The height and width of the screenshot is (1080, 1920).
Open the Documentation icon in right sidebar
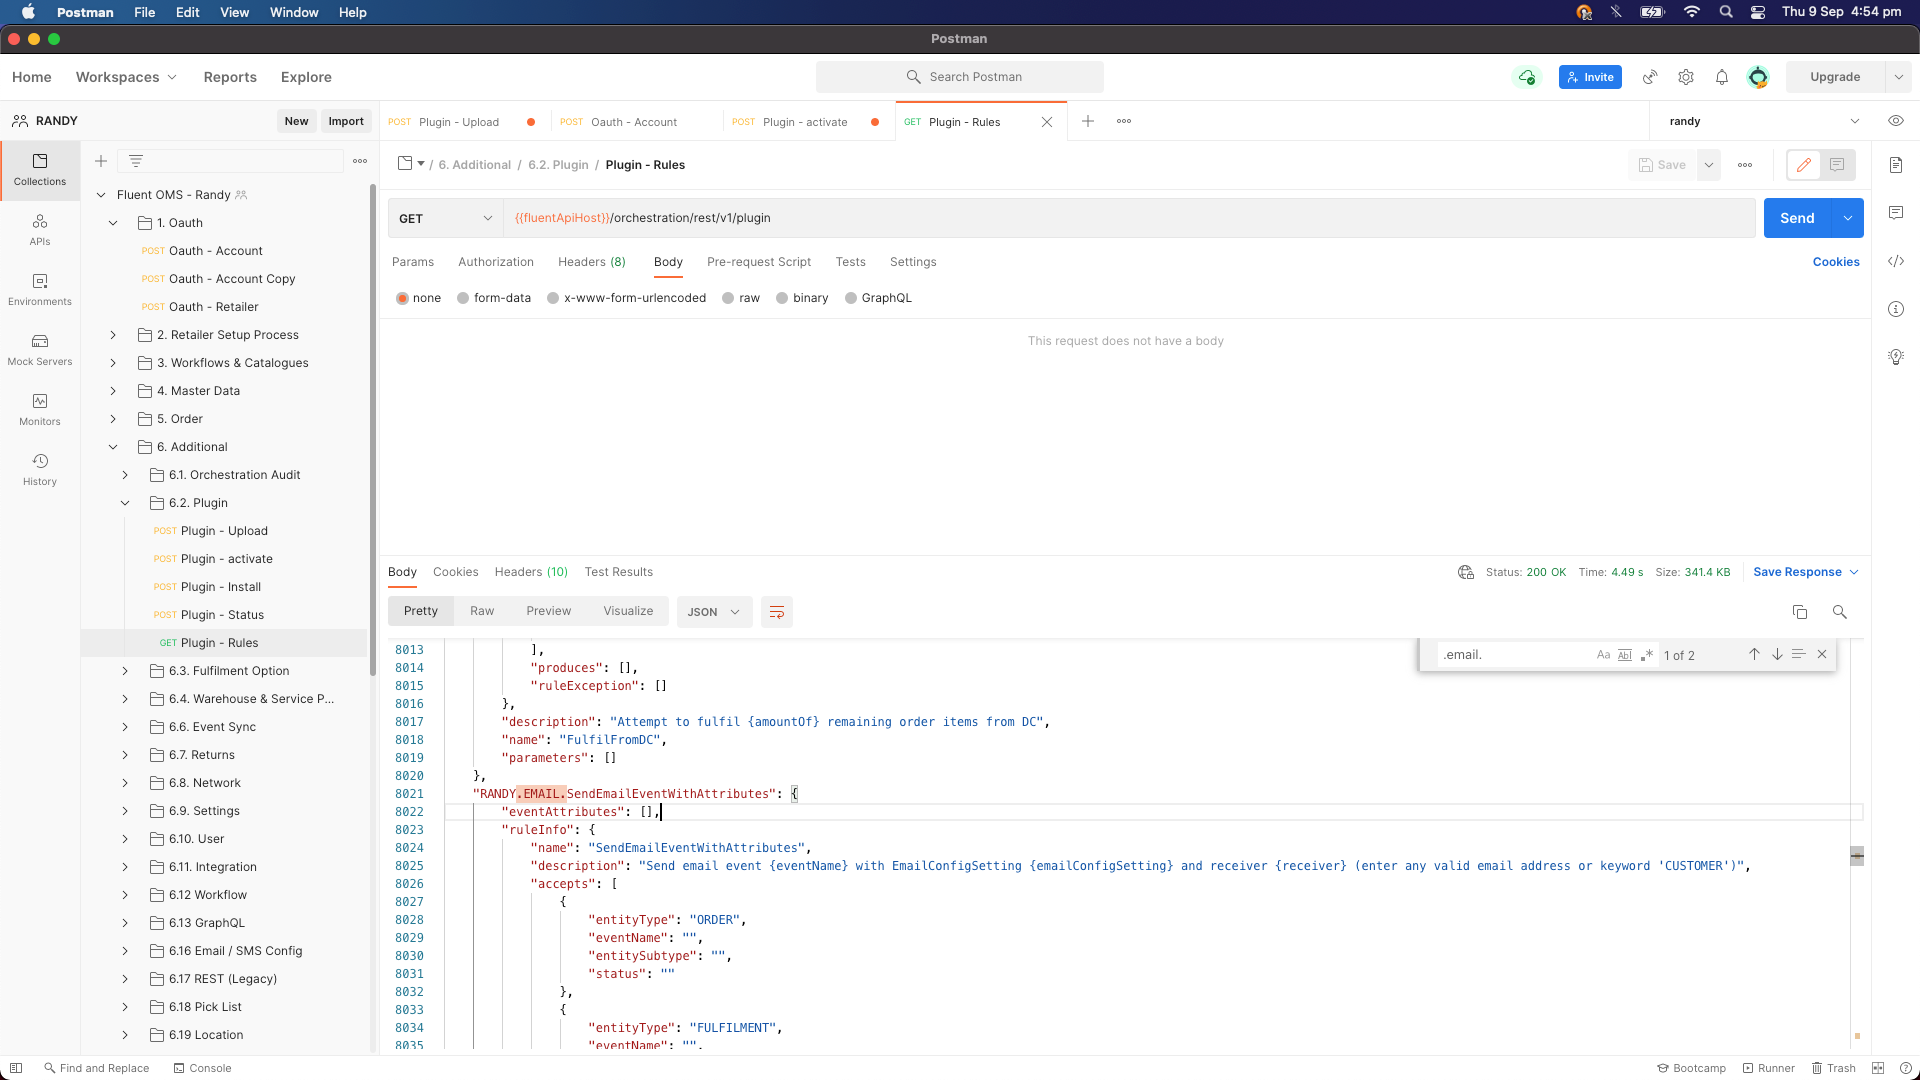(1896, 165)
